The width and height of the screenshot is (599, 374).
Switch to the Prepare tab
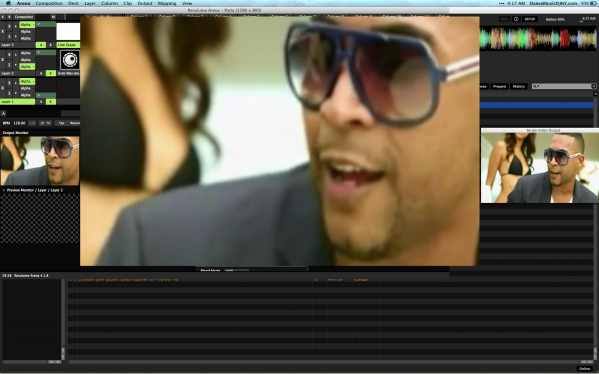499,86
